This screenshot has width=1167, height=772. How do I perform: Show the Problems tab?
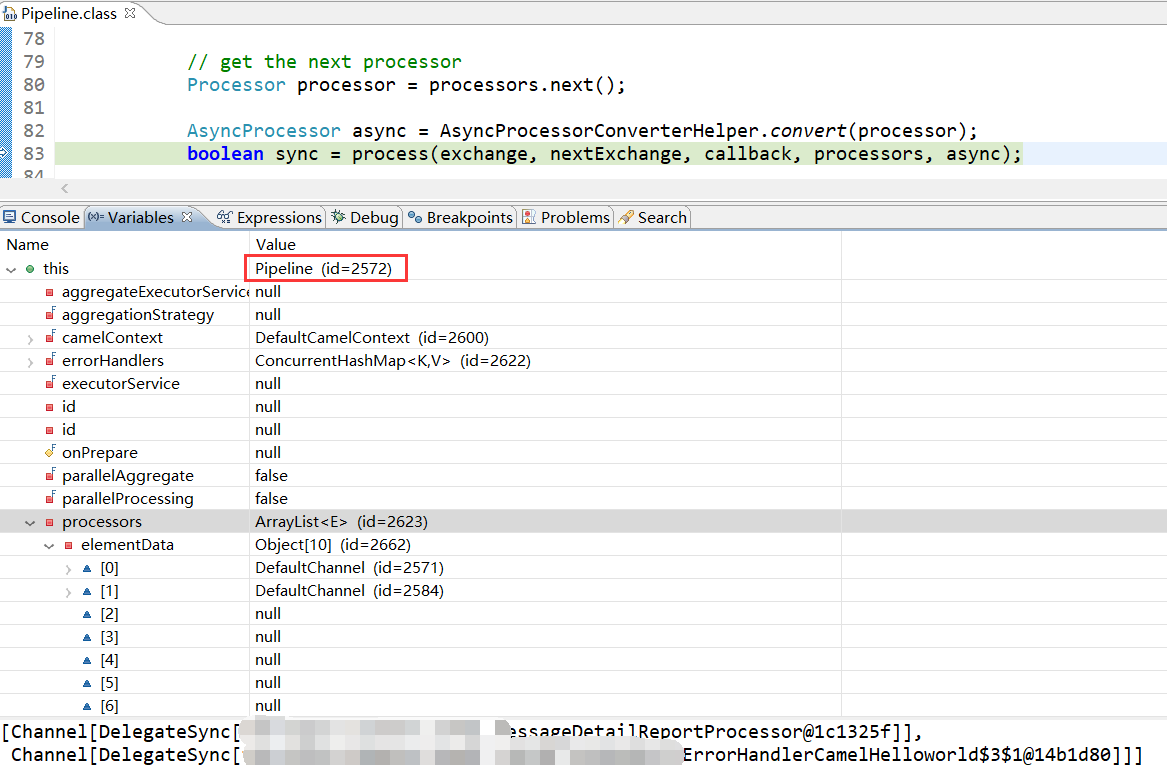click(x=566, y=217)
